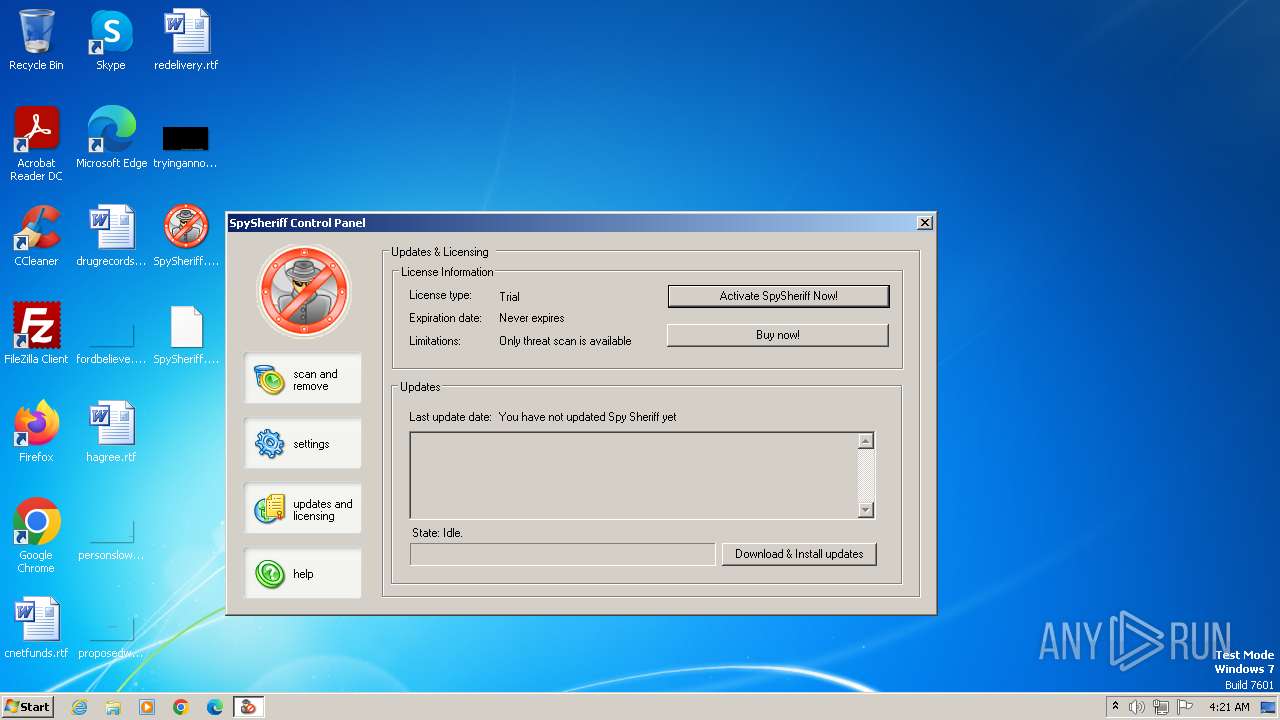This screenshot has height=720, width=1280.
Task: Close the SpySheriff Control Panel window
Action: pyautogui.click(x=925, y=222)
